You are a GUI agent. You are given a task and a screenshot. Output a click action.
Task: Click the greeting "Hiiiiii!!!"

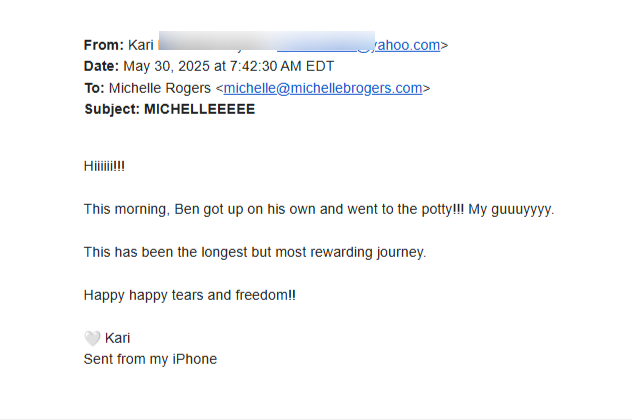(104, 167)
